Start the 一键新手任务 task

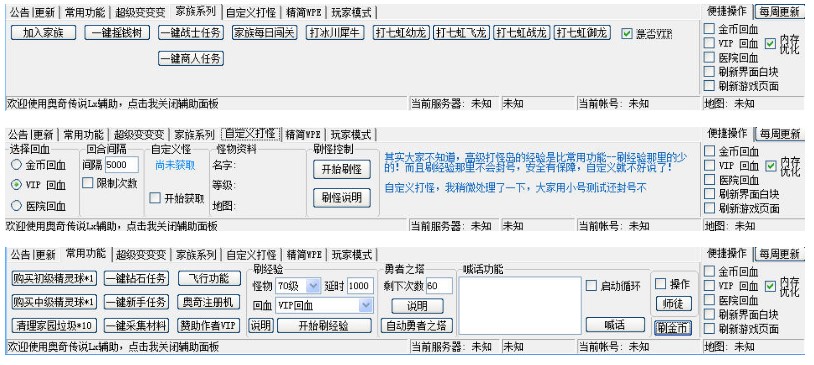click(x=137, y=302)
